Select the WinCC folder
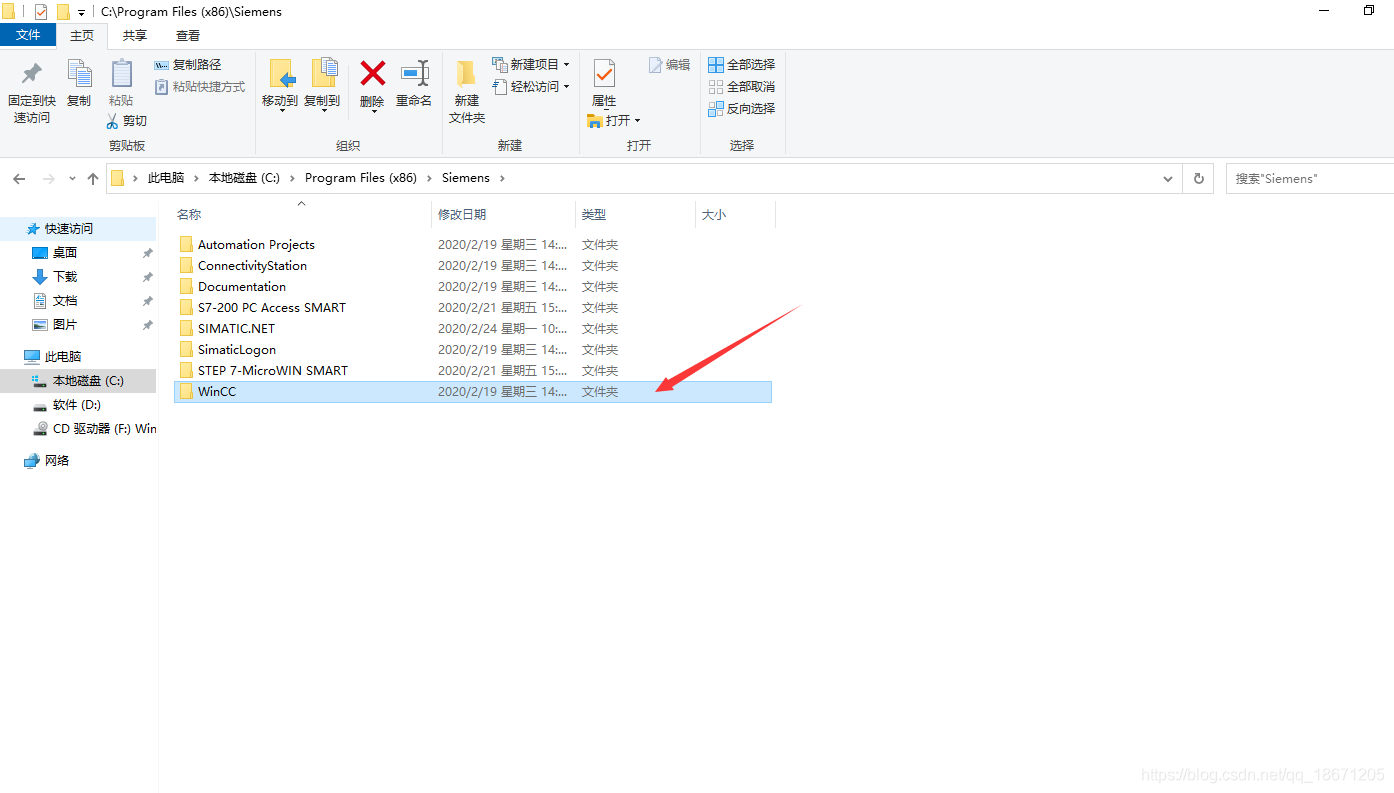 (473, 392)
